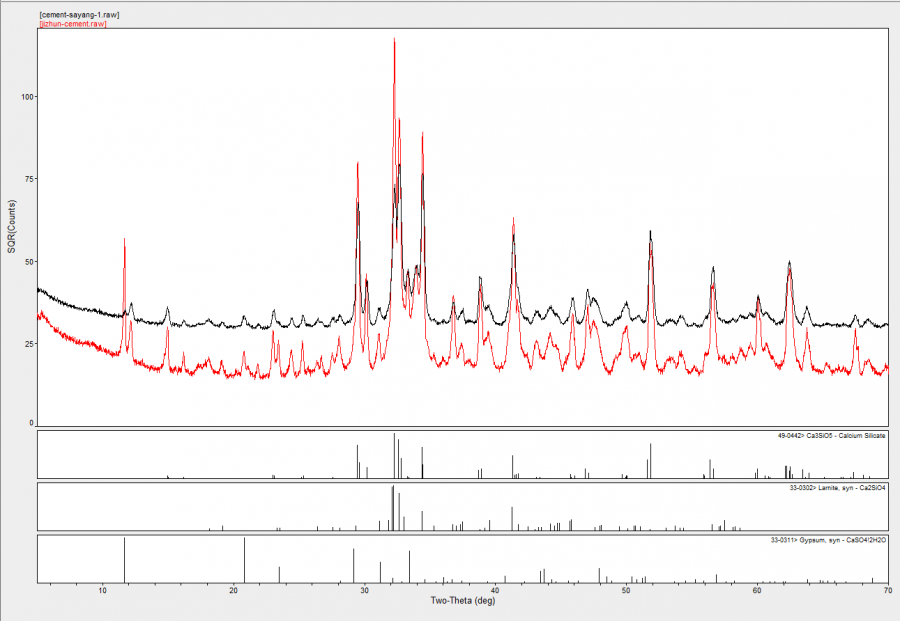Click the 25 tick on the y-axis
Viewport: 900px width, 621px height.
pos(26,343)
